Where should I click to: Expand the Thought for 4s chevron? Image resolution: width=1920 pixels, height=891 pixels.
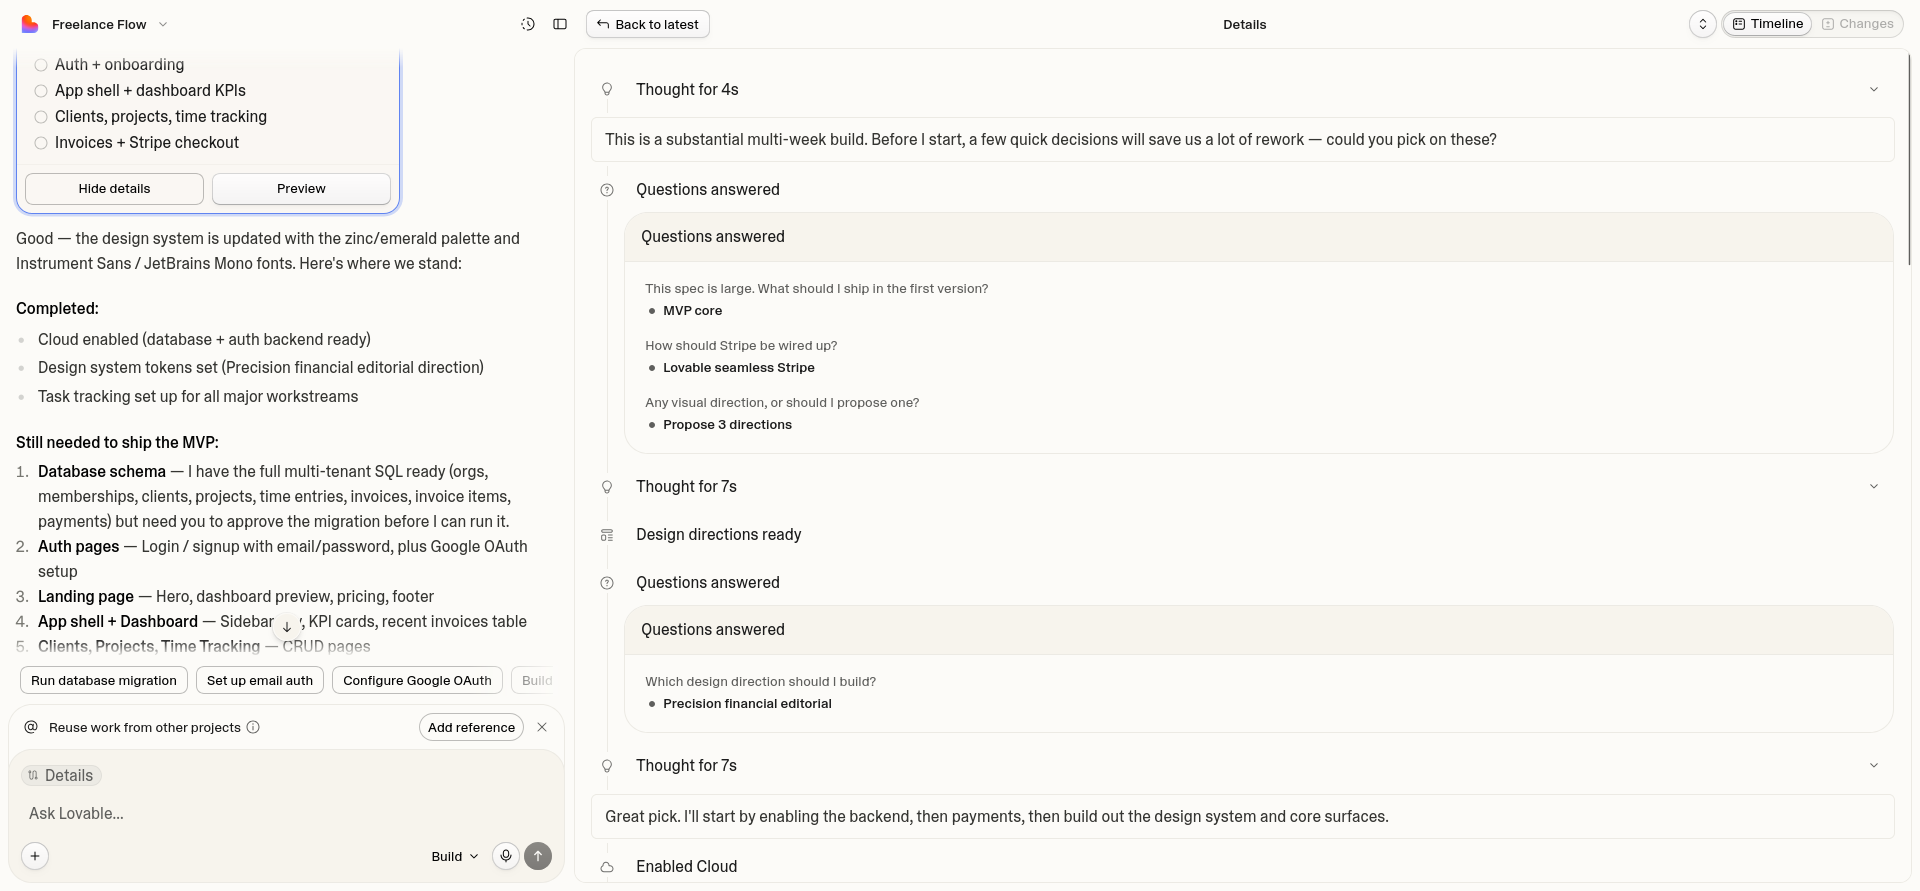point(1874,90)
